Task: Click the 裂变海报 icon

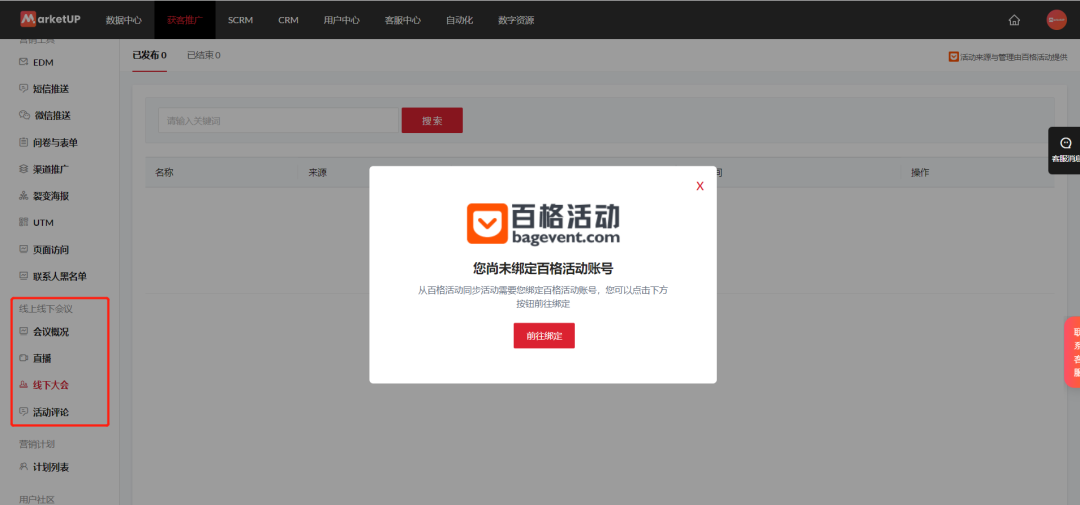Action: 23,196
